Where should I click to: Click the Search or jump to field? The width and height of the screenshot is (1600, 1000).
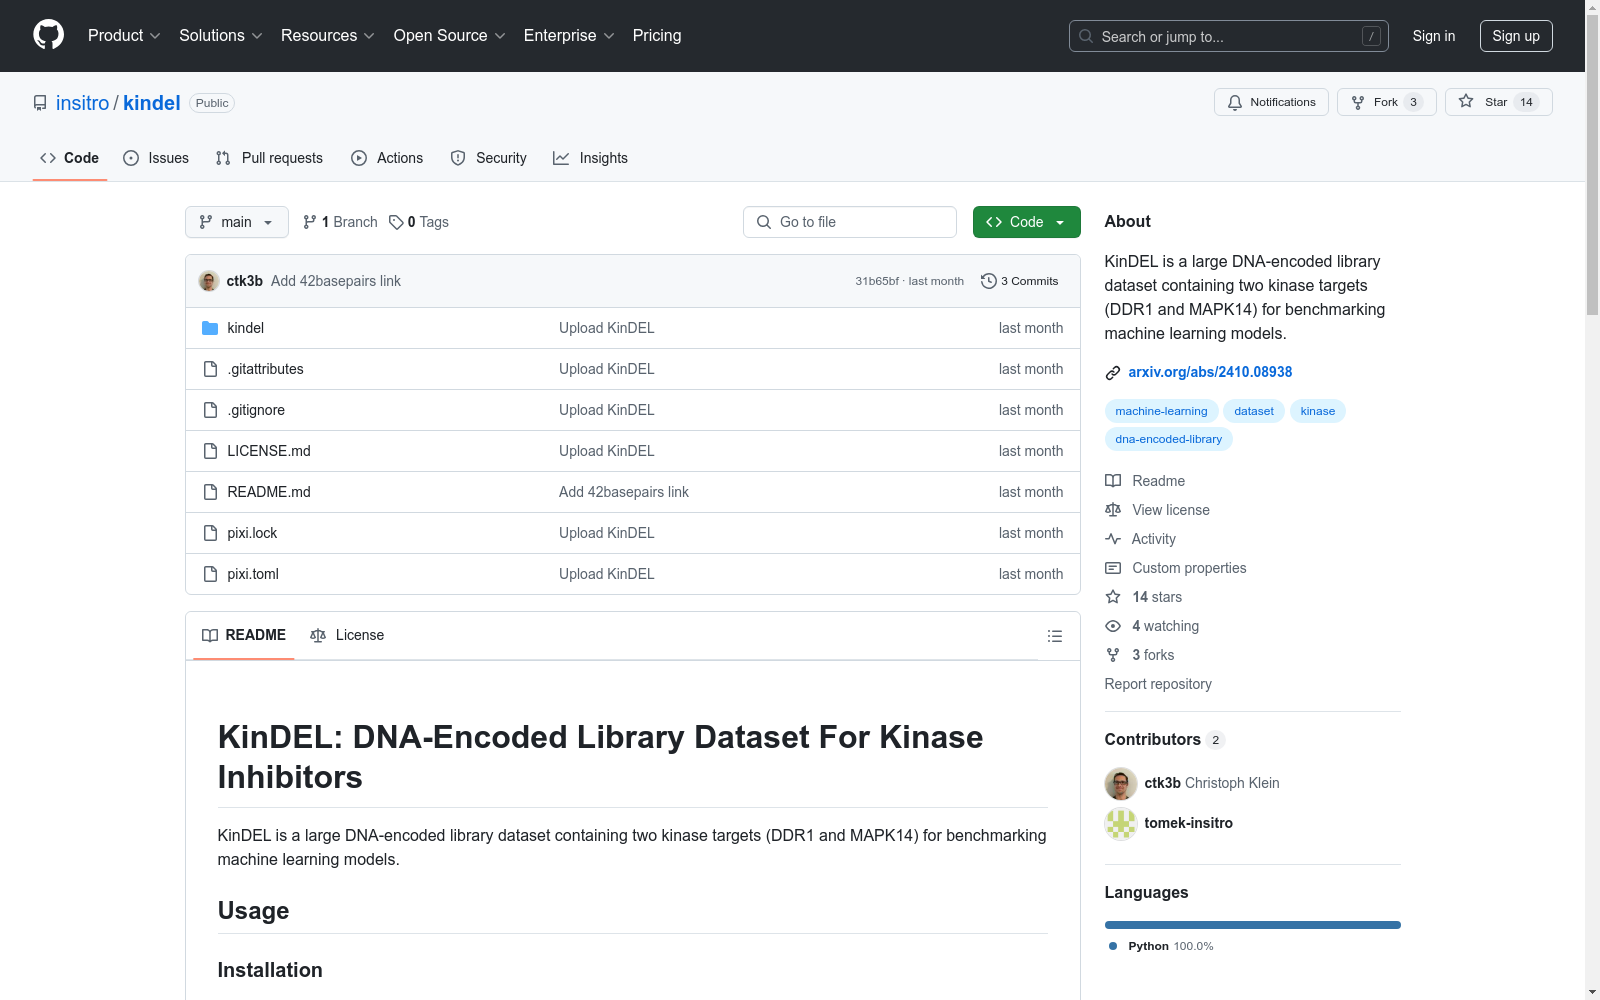tap(1229, 36)
